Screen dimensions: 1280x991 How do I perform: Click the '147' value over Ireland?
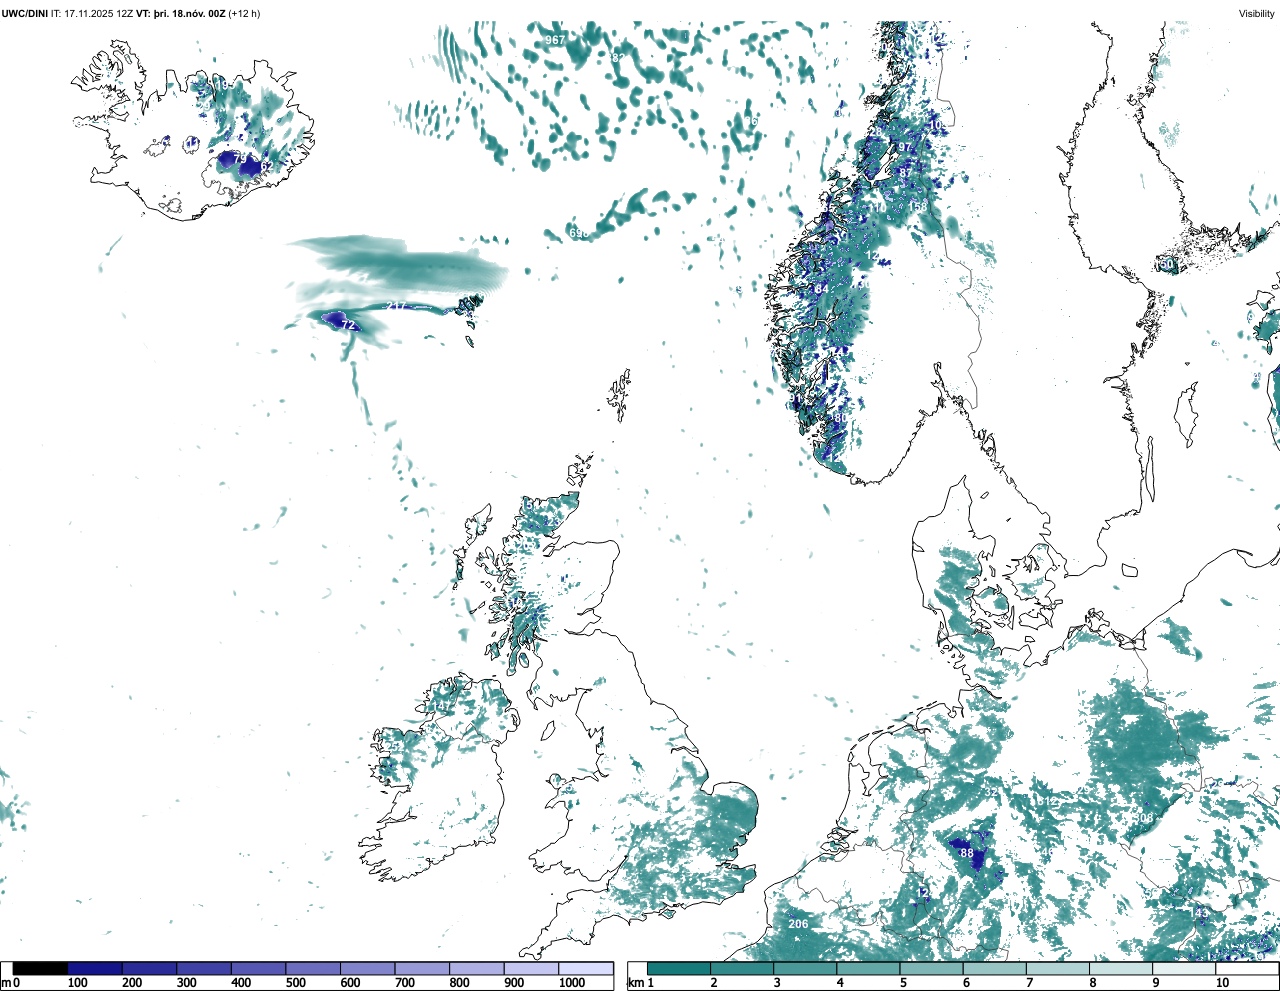tap(442, 706)
